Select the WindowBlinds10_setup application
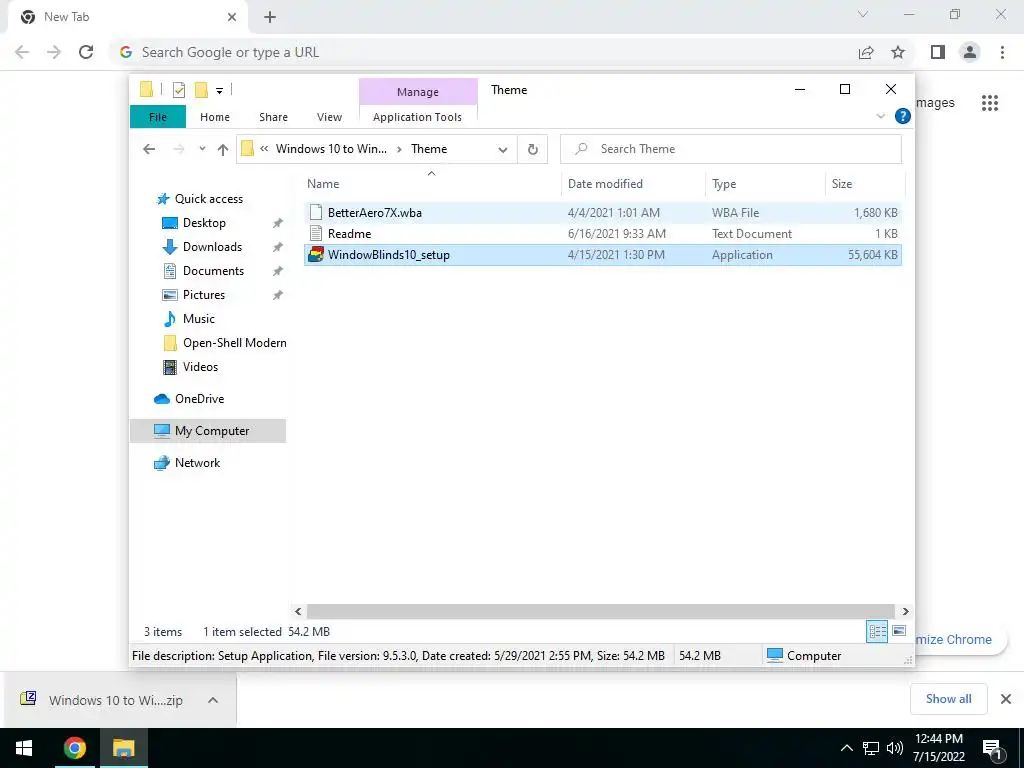Viewport: 1024px width, 768px height. click(x=603, y=255)
